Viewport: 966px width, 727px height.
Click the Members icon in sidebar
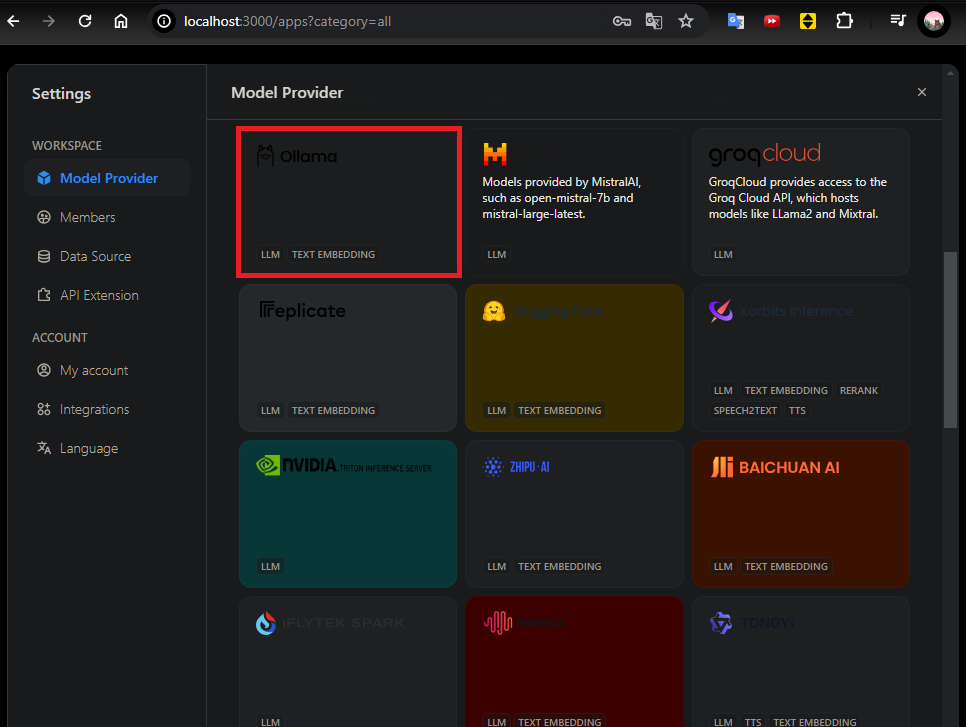44,217
